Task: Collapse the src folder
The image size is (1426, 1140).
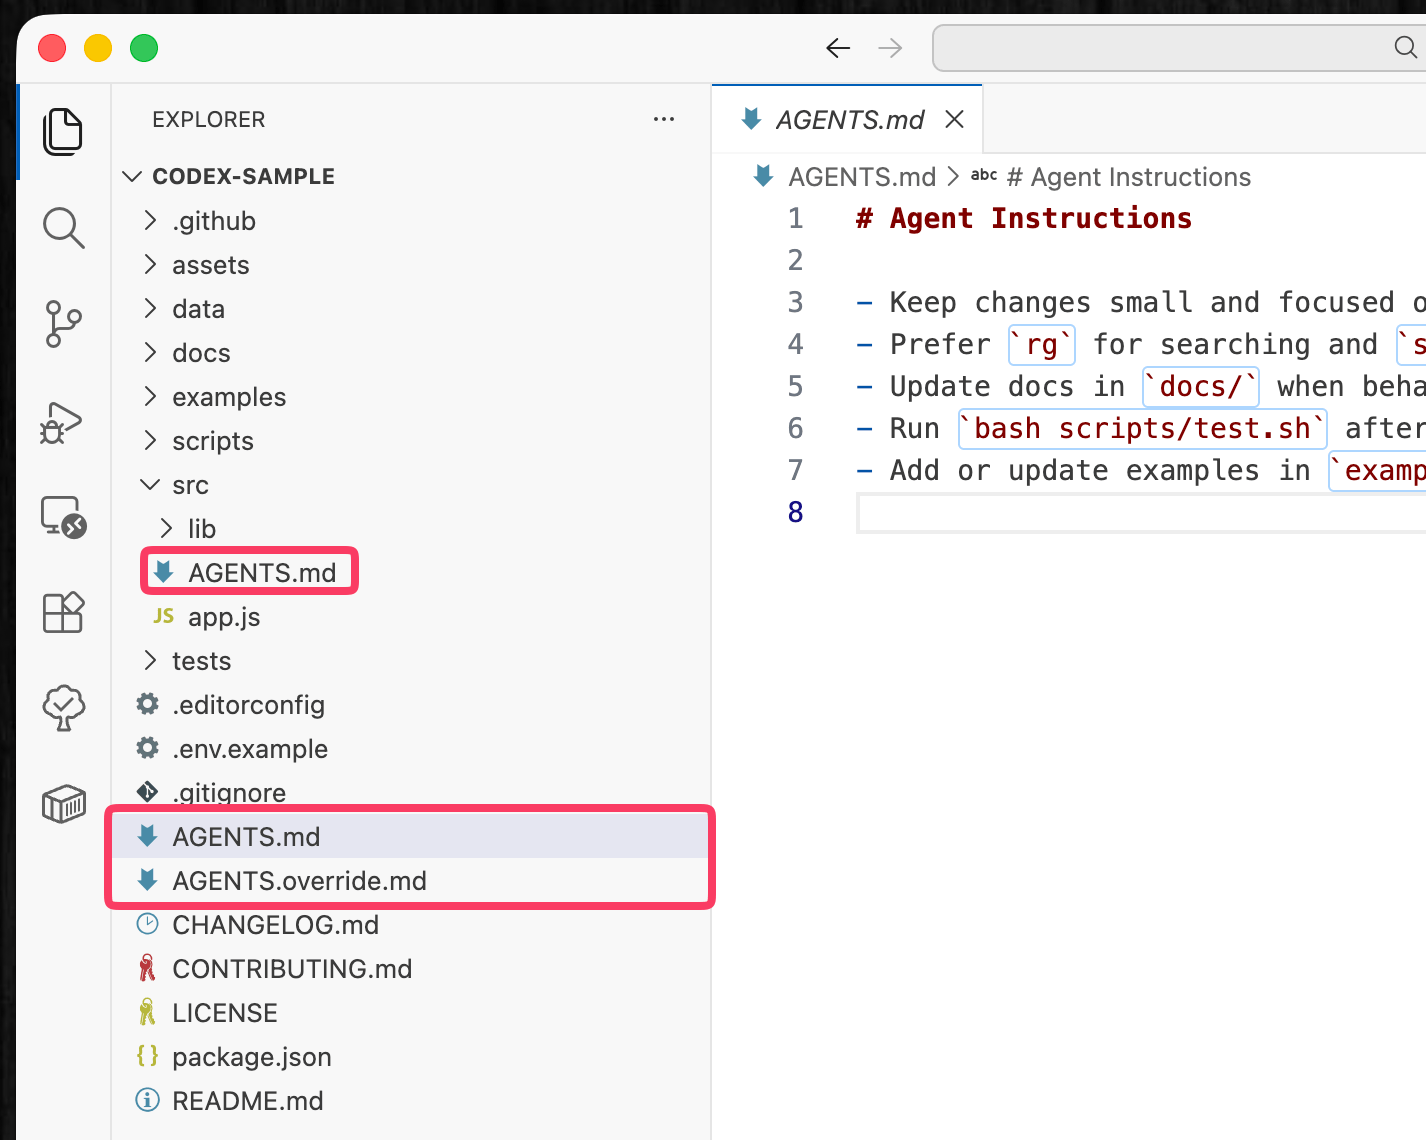Action: pos(190,485)
